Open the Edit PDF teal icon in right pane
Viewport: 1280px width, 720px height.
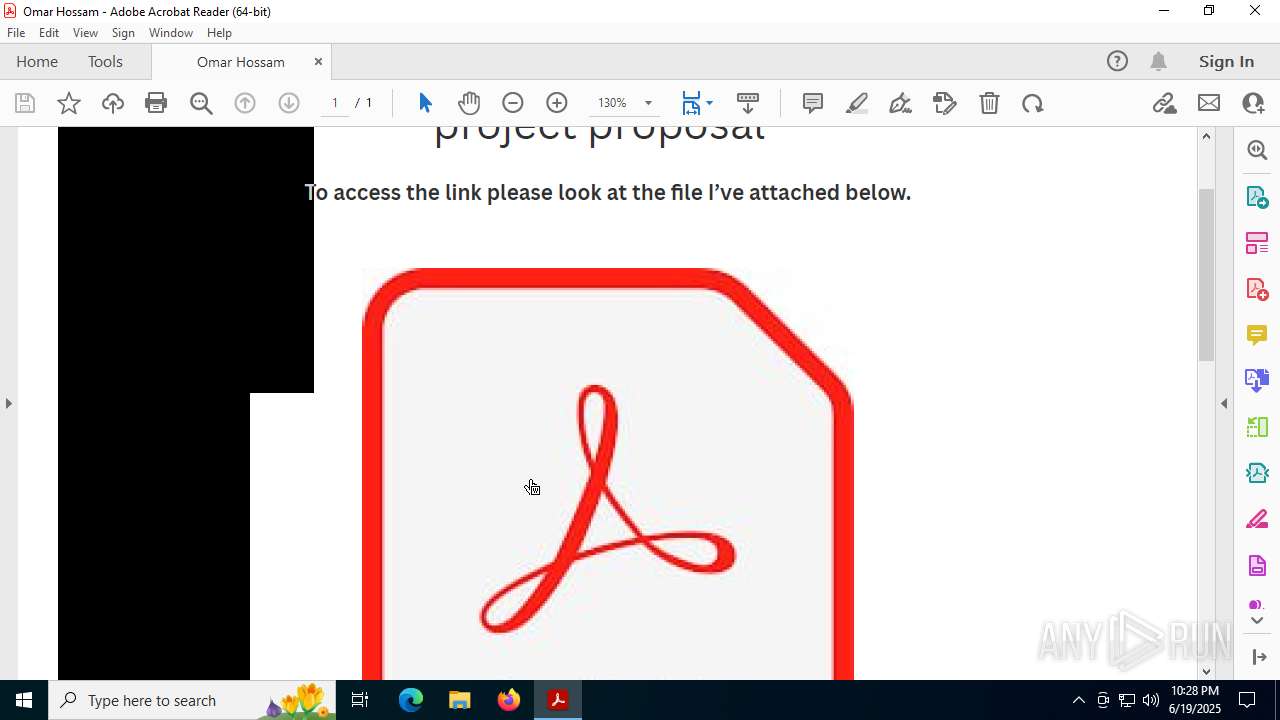point(1257,474)
